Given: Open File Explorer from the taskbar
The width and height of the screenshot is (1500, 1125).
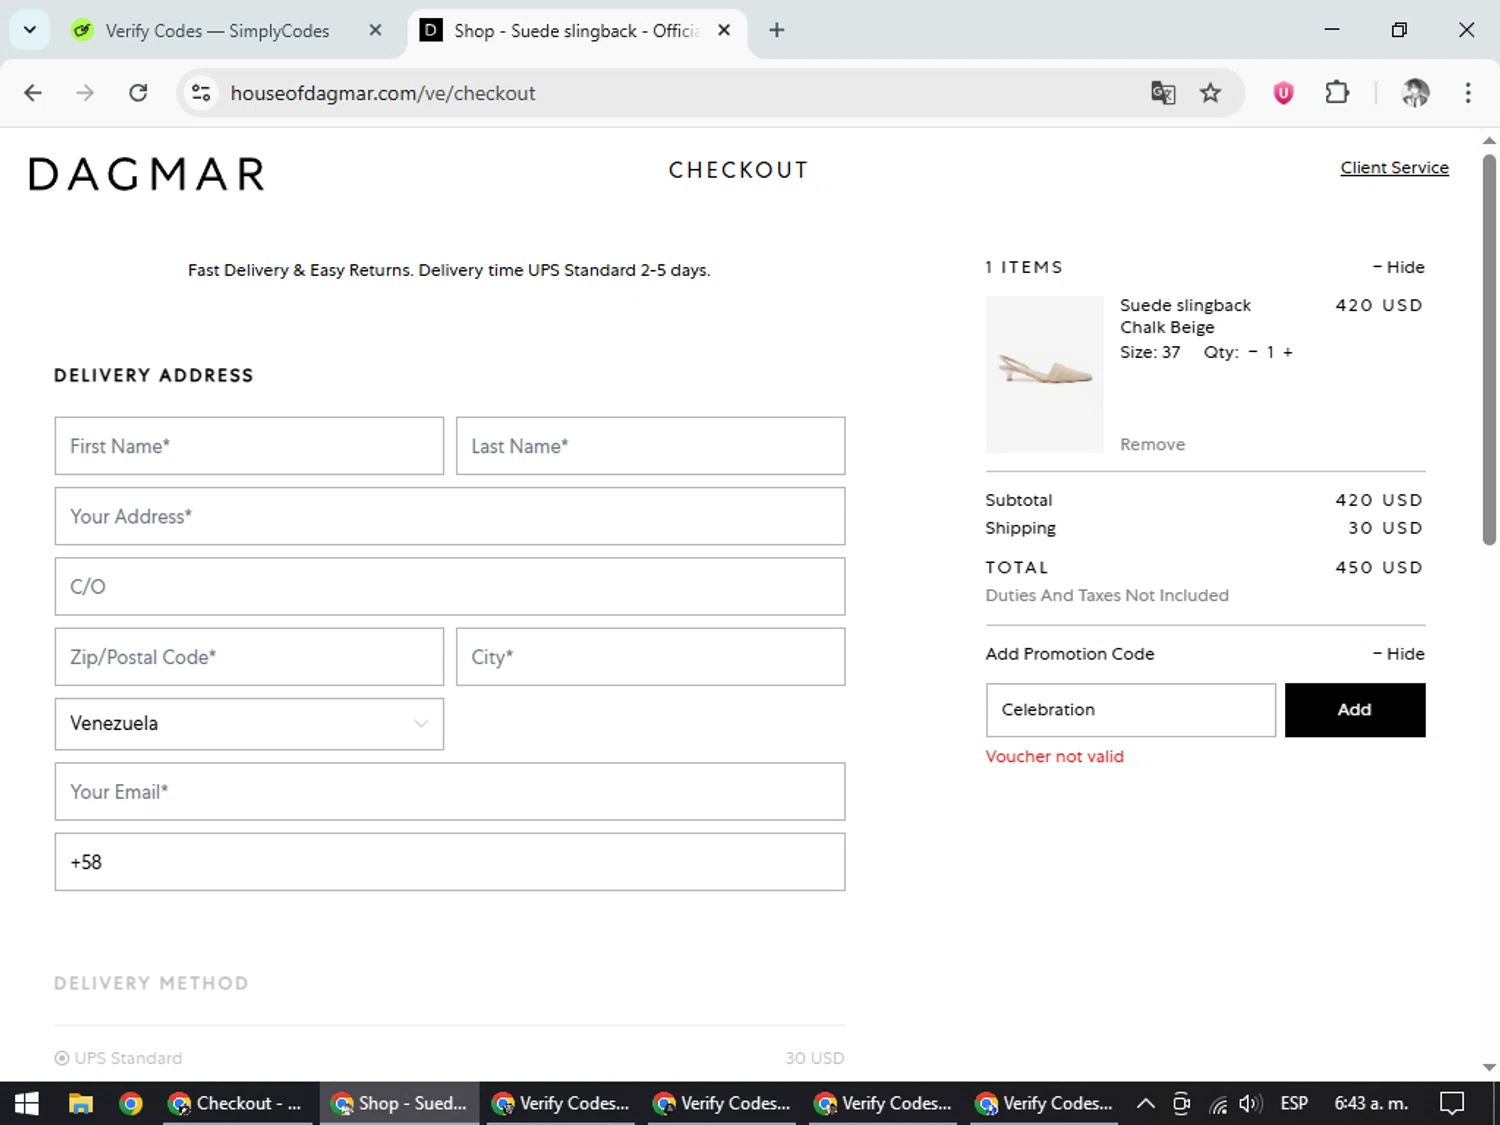Looking at the screenshot, I should [80, 1103].
